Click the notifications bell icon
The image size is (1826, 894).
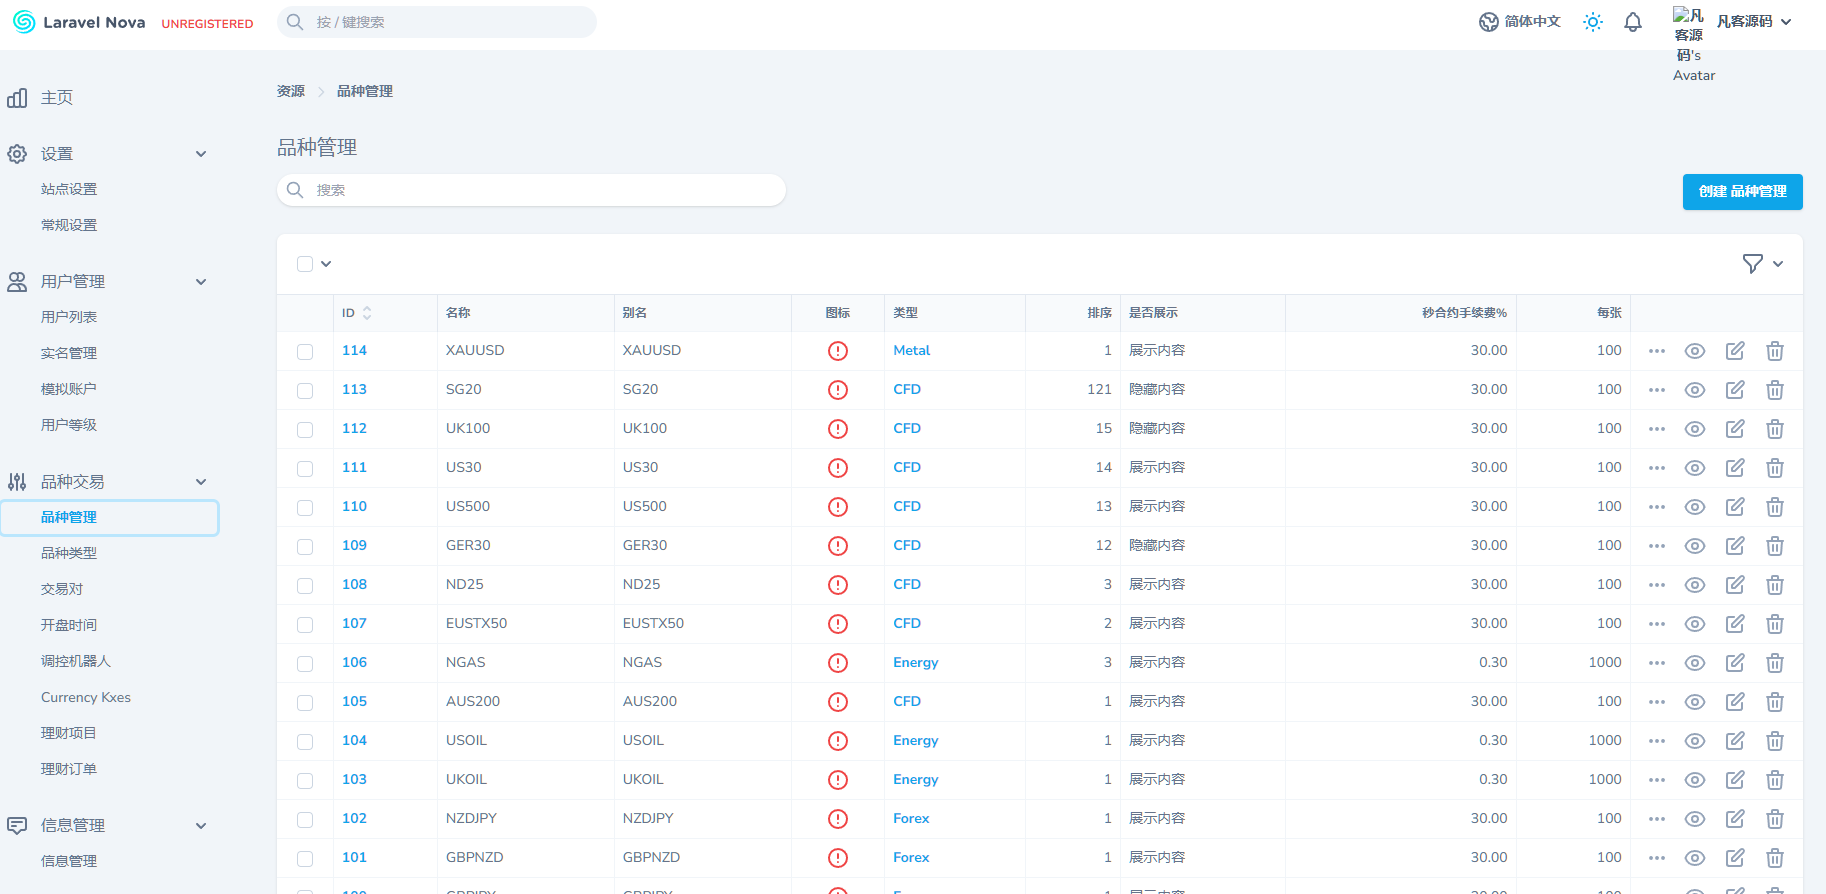click(x=1632, y=22)
